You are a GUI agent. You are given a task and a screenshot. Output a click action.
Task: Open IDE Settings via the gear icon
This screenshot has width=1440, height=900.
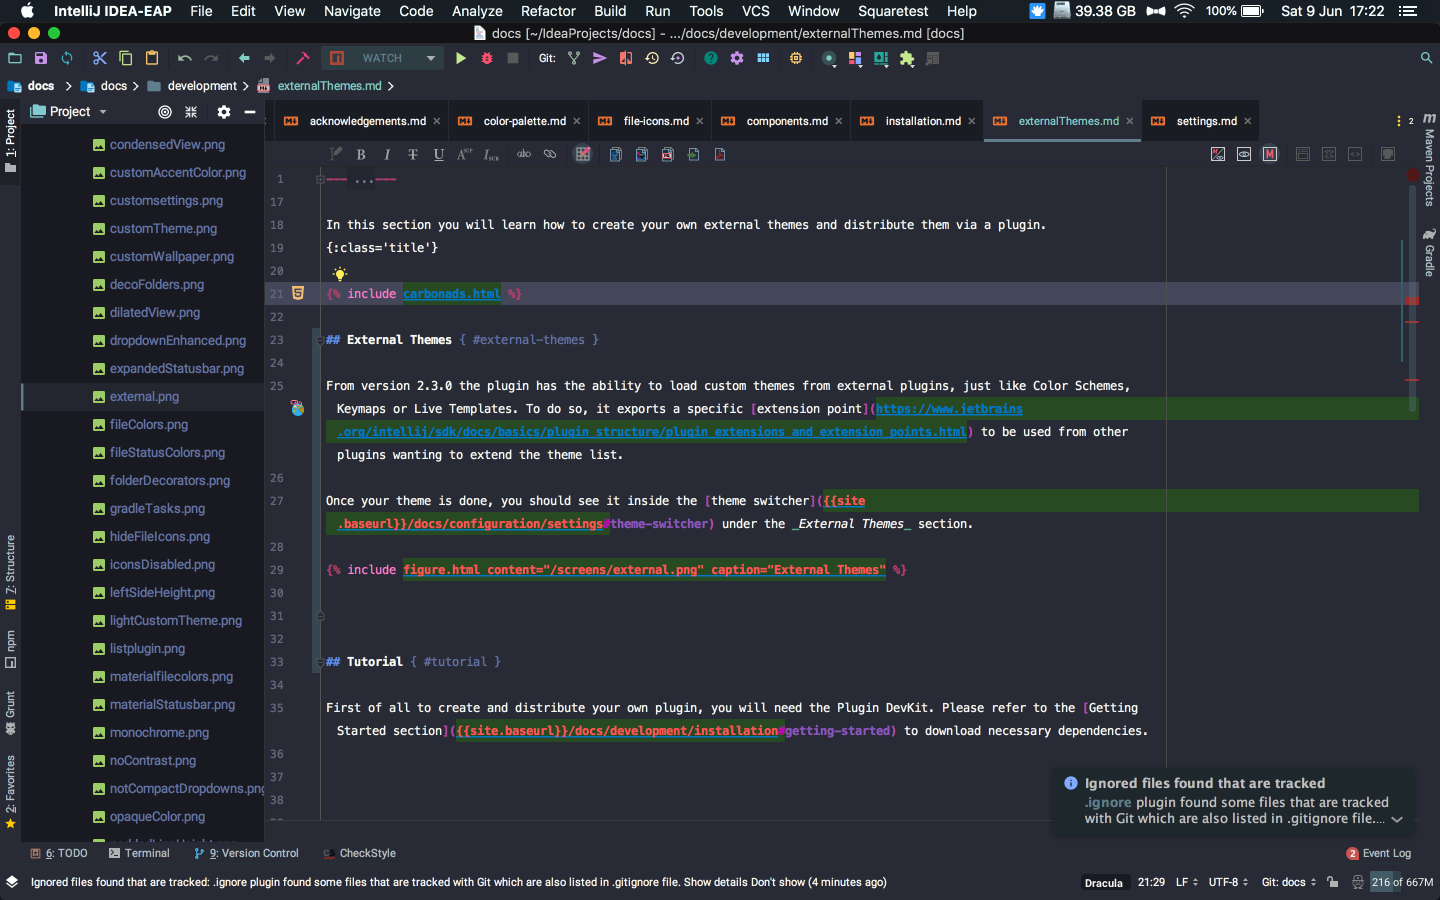click(x=737, y=58)
